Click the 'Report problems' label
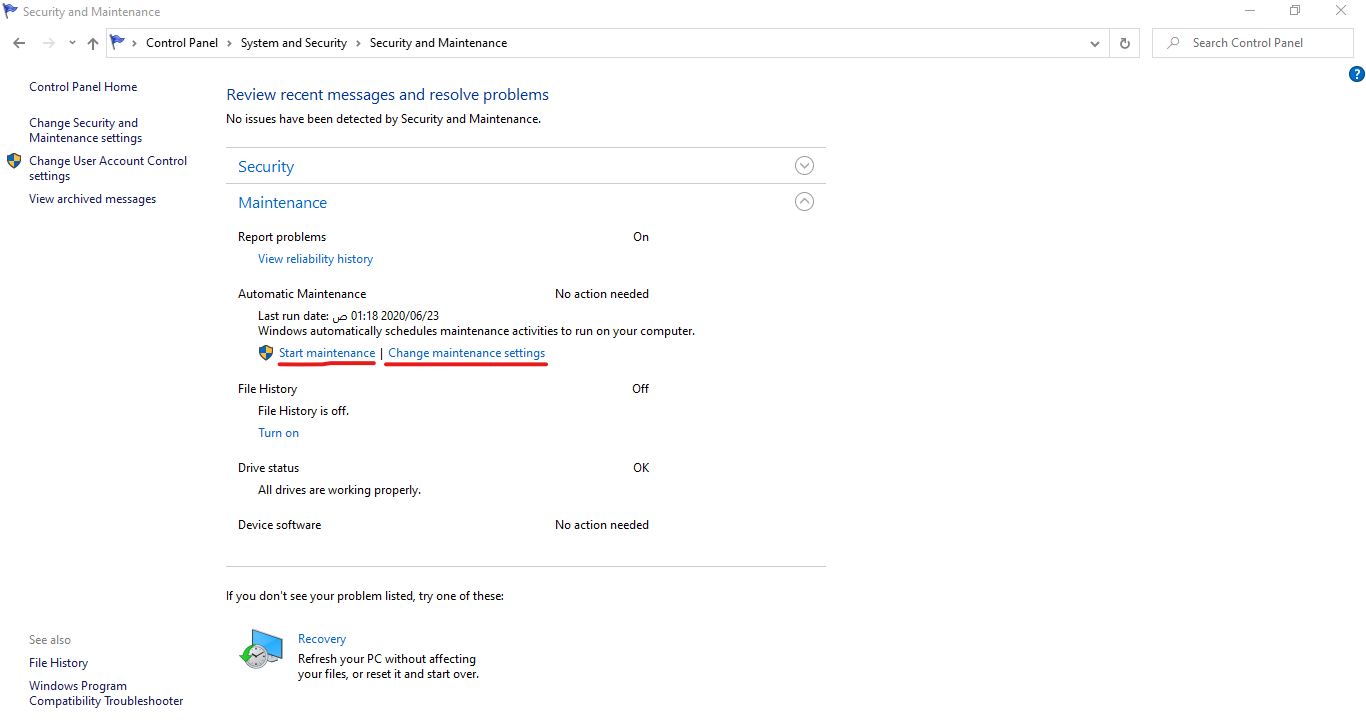Viewport: 1366px width, 727px height. (282, 237)
